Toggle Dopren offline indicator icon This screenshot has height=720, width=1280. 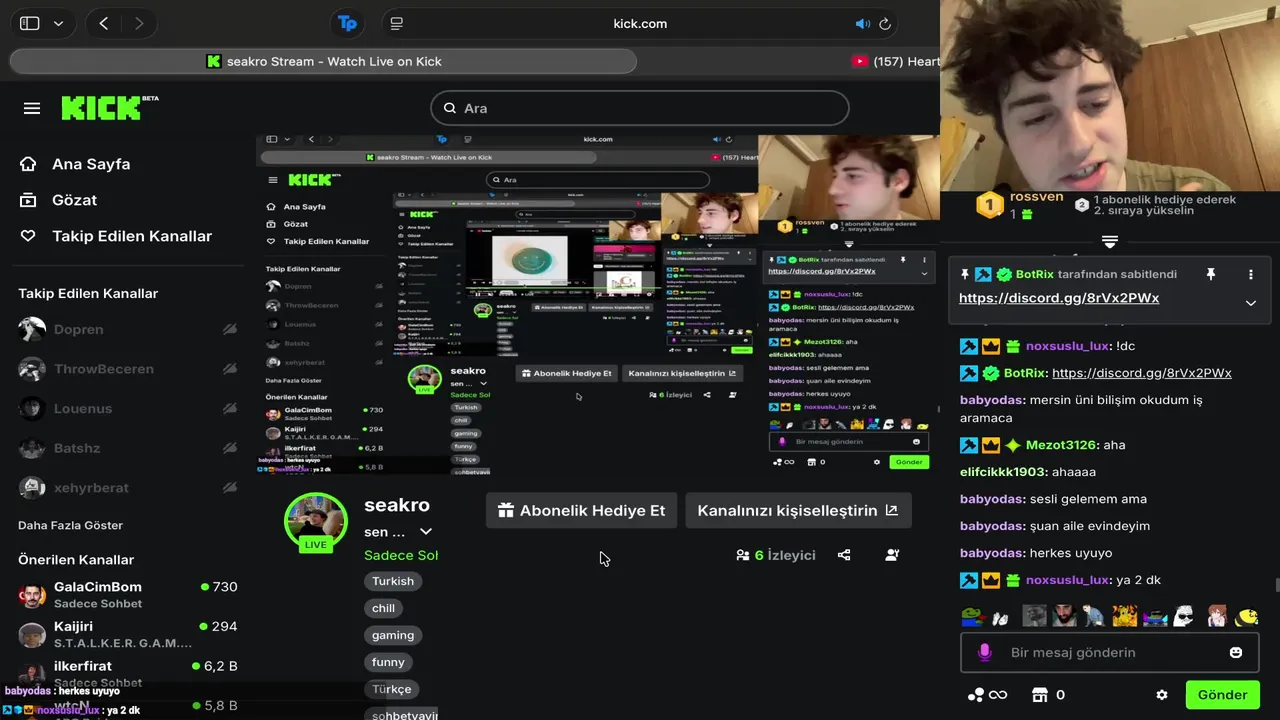pyautogui.click(x=230, y=329)
